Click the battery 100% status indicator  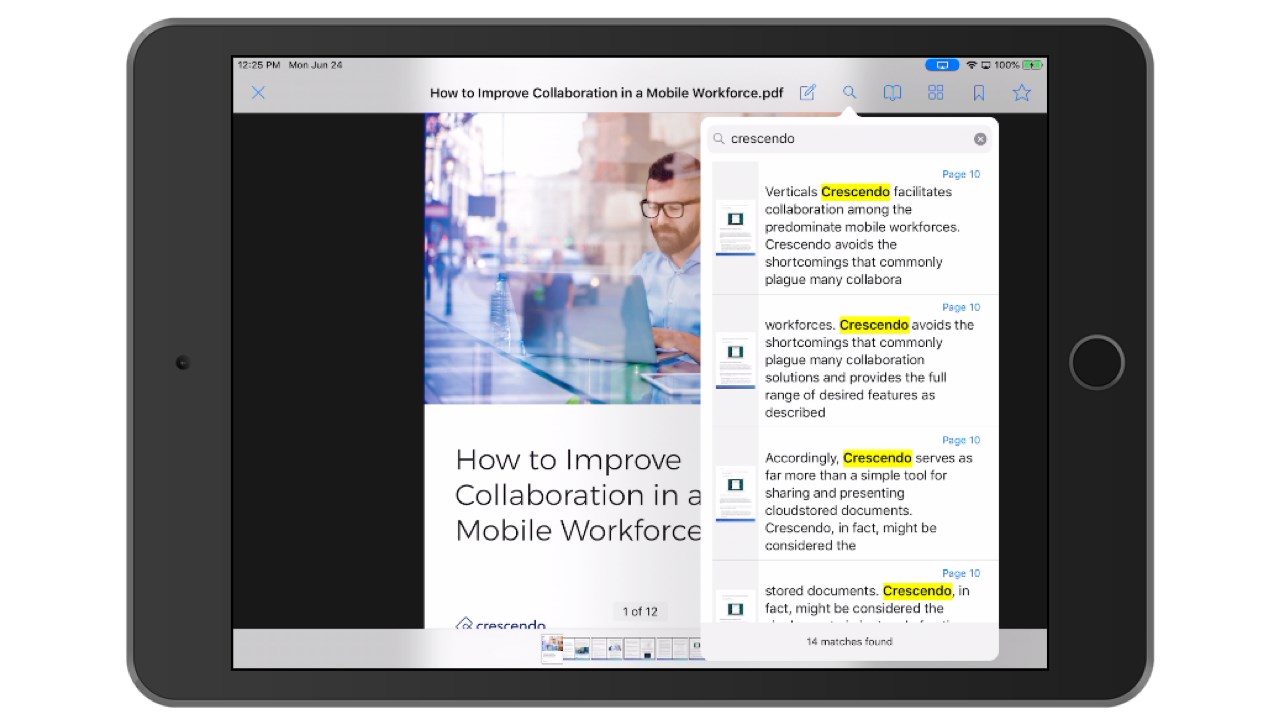(1018, 65)
